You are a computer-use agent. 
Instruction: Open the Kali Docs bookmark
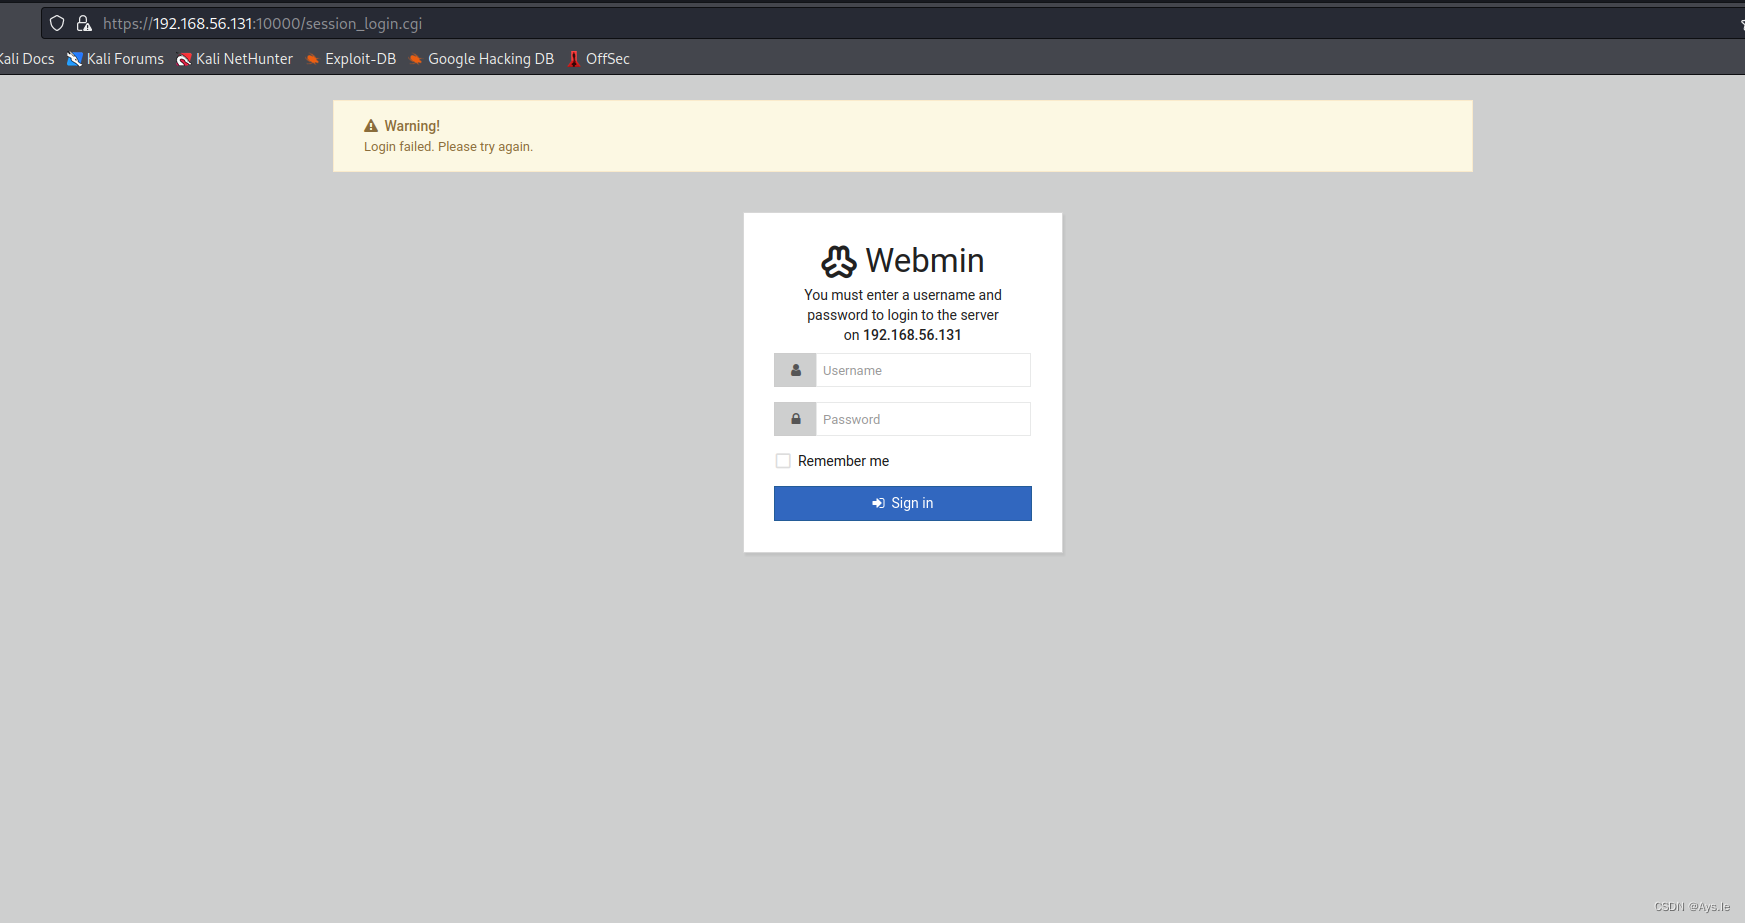[26, 59]
